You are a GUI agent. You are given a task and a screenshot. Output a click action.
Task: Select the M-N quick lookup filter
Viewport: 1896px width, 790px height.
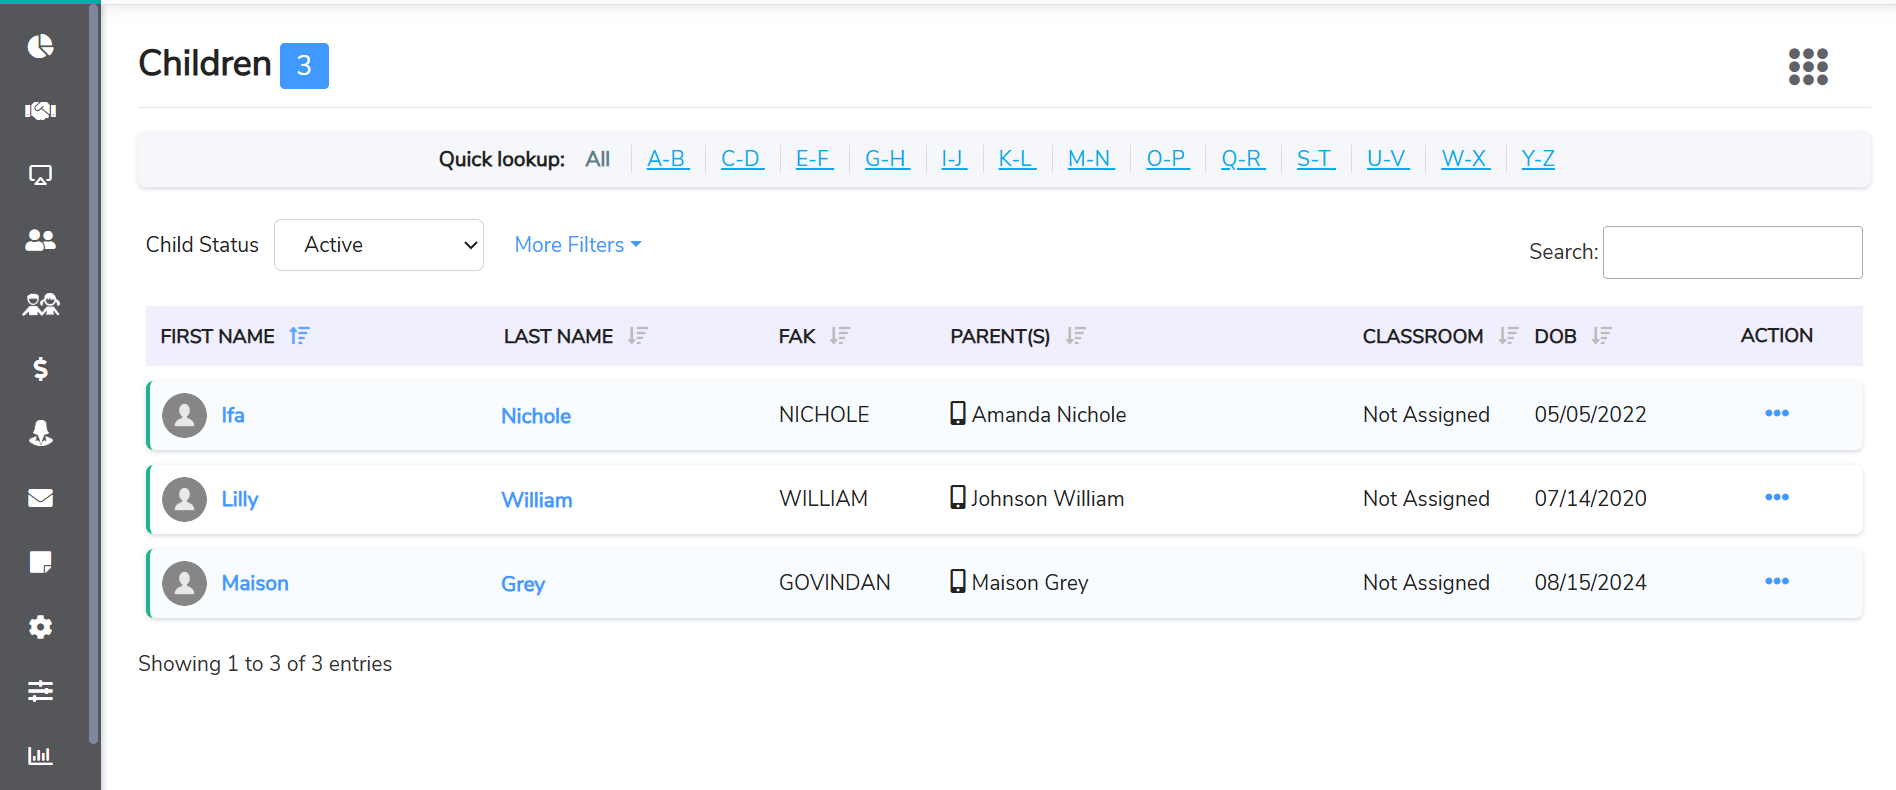(x=1089, y=159)
